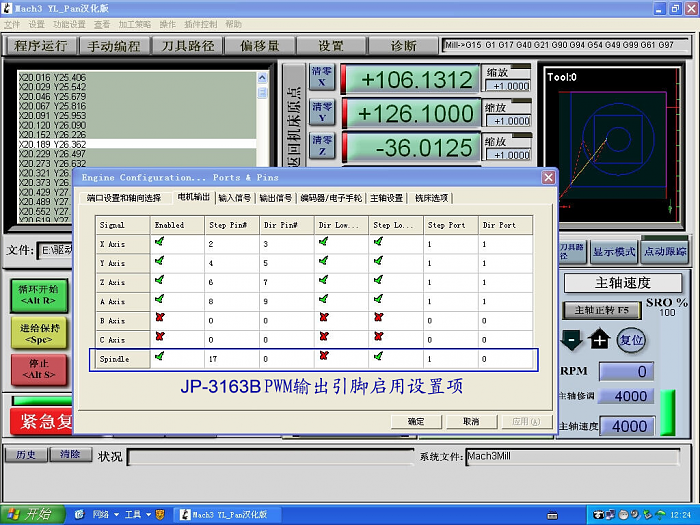Switch to 输出信号 tab
Viewport: 700px width, 525px height.
[275, 198]
